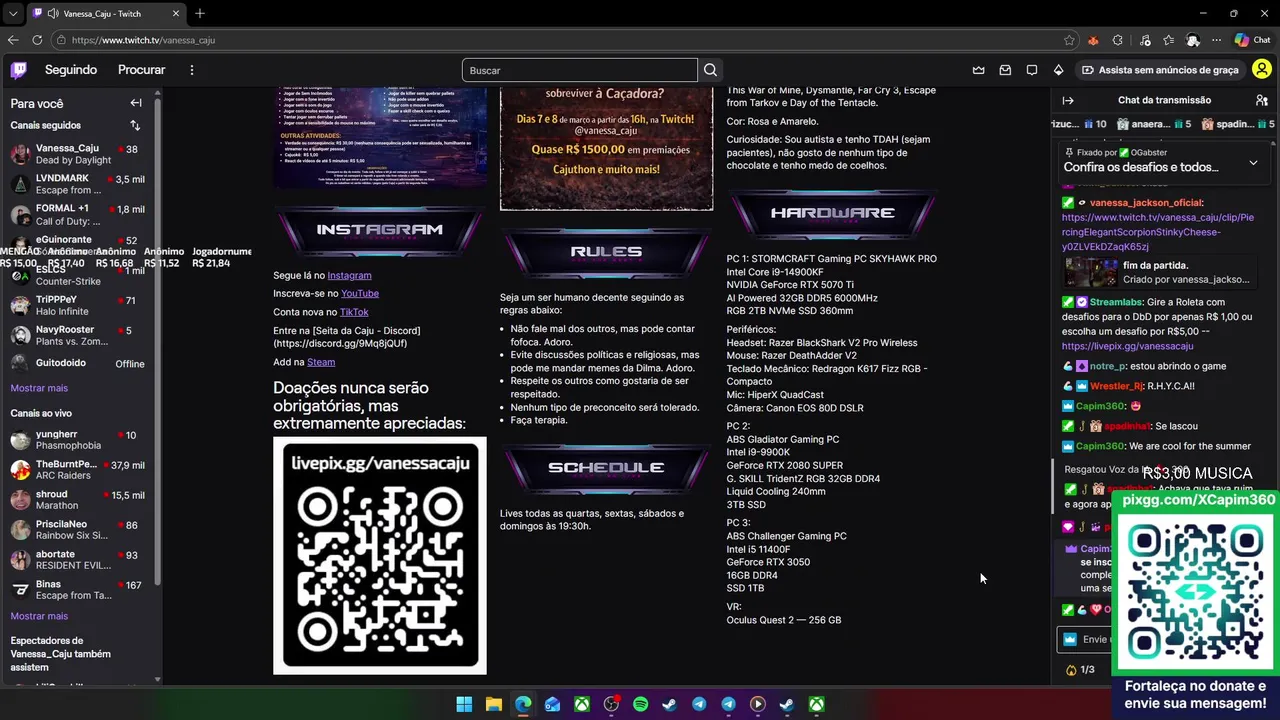
Task: Open Copilot Chat in Edge
Action: pos(1253,40)
